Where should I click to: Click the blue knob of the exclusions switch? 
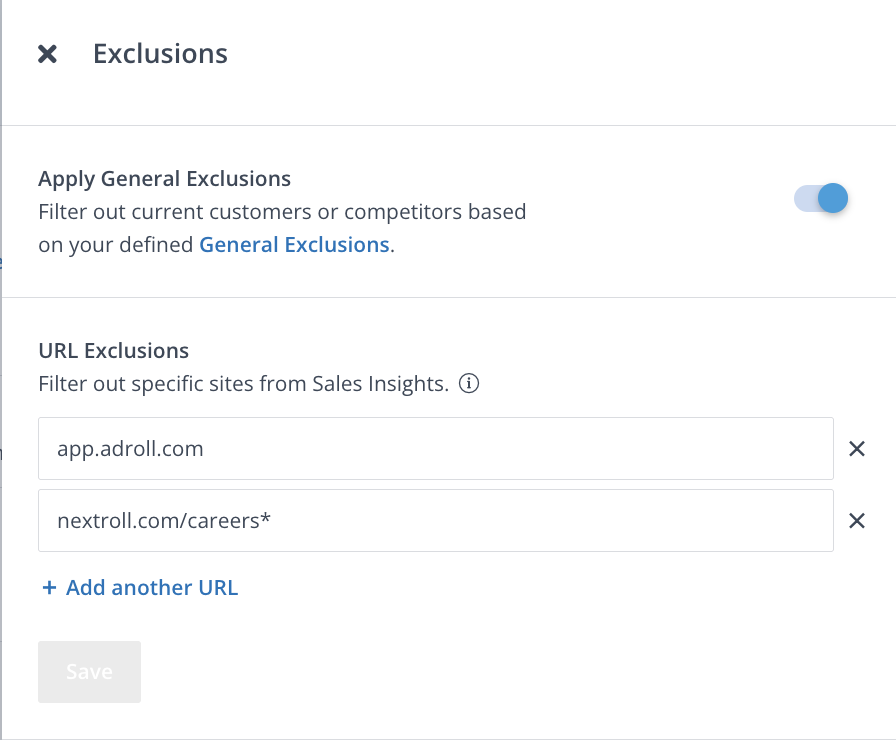(x=832, y=199)
